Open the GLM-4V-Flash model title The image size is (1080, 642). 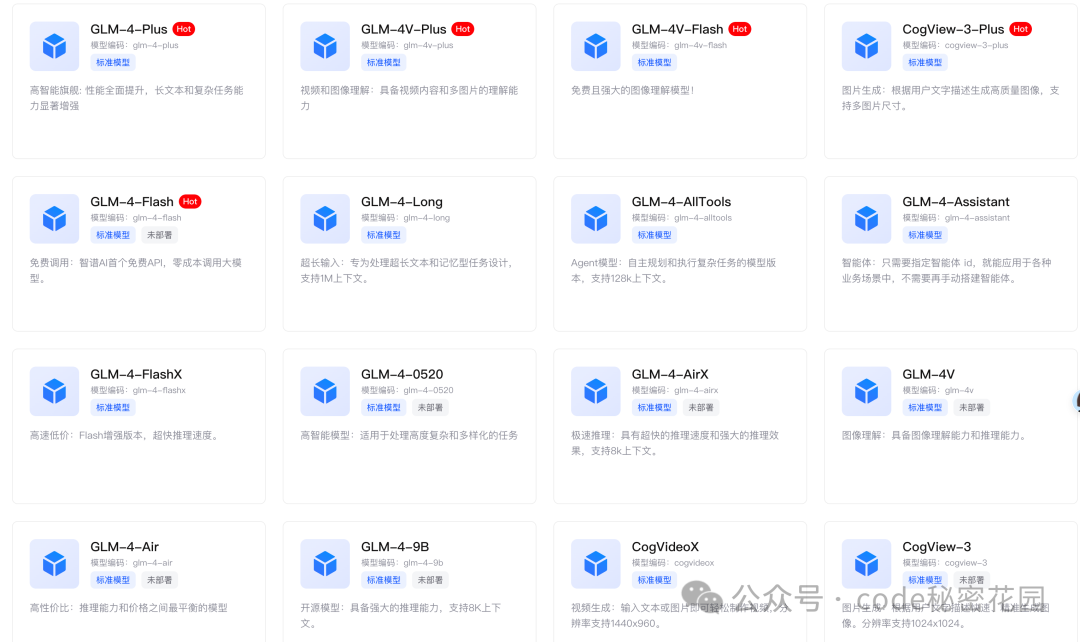tap(678, 29)
